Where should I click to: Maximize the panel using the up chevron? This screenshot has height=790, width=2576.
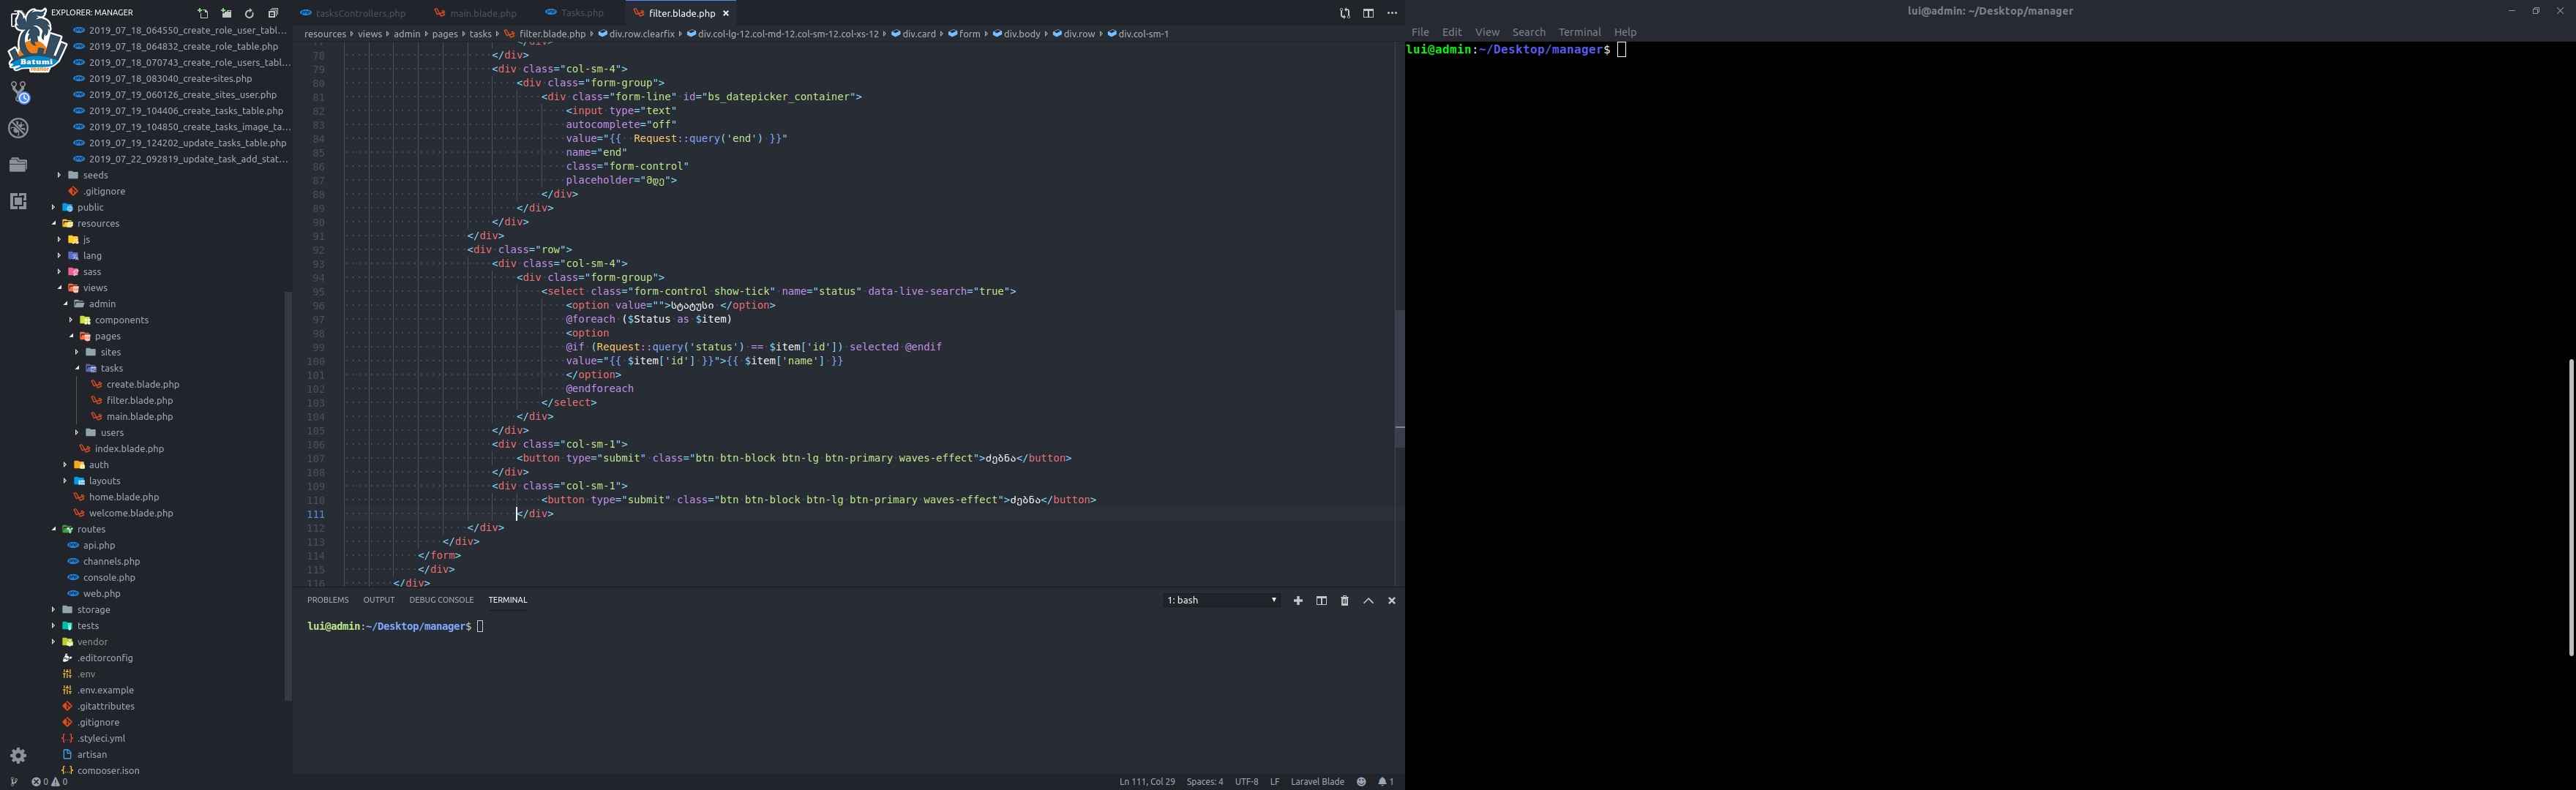1369,601
